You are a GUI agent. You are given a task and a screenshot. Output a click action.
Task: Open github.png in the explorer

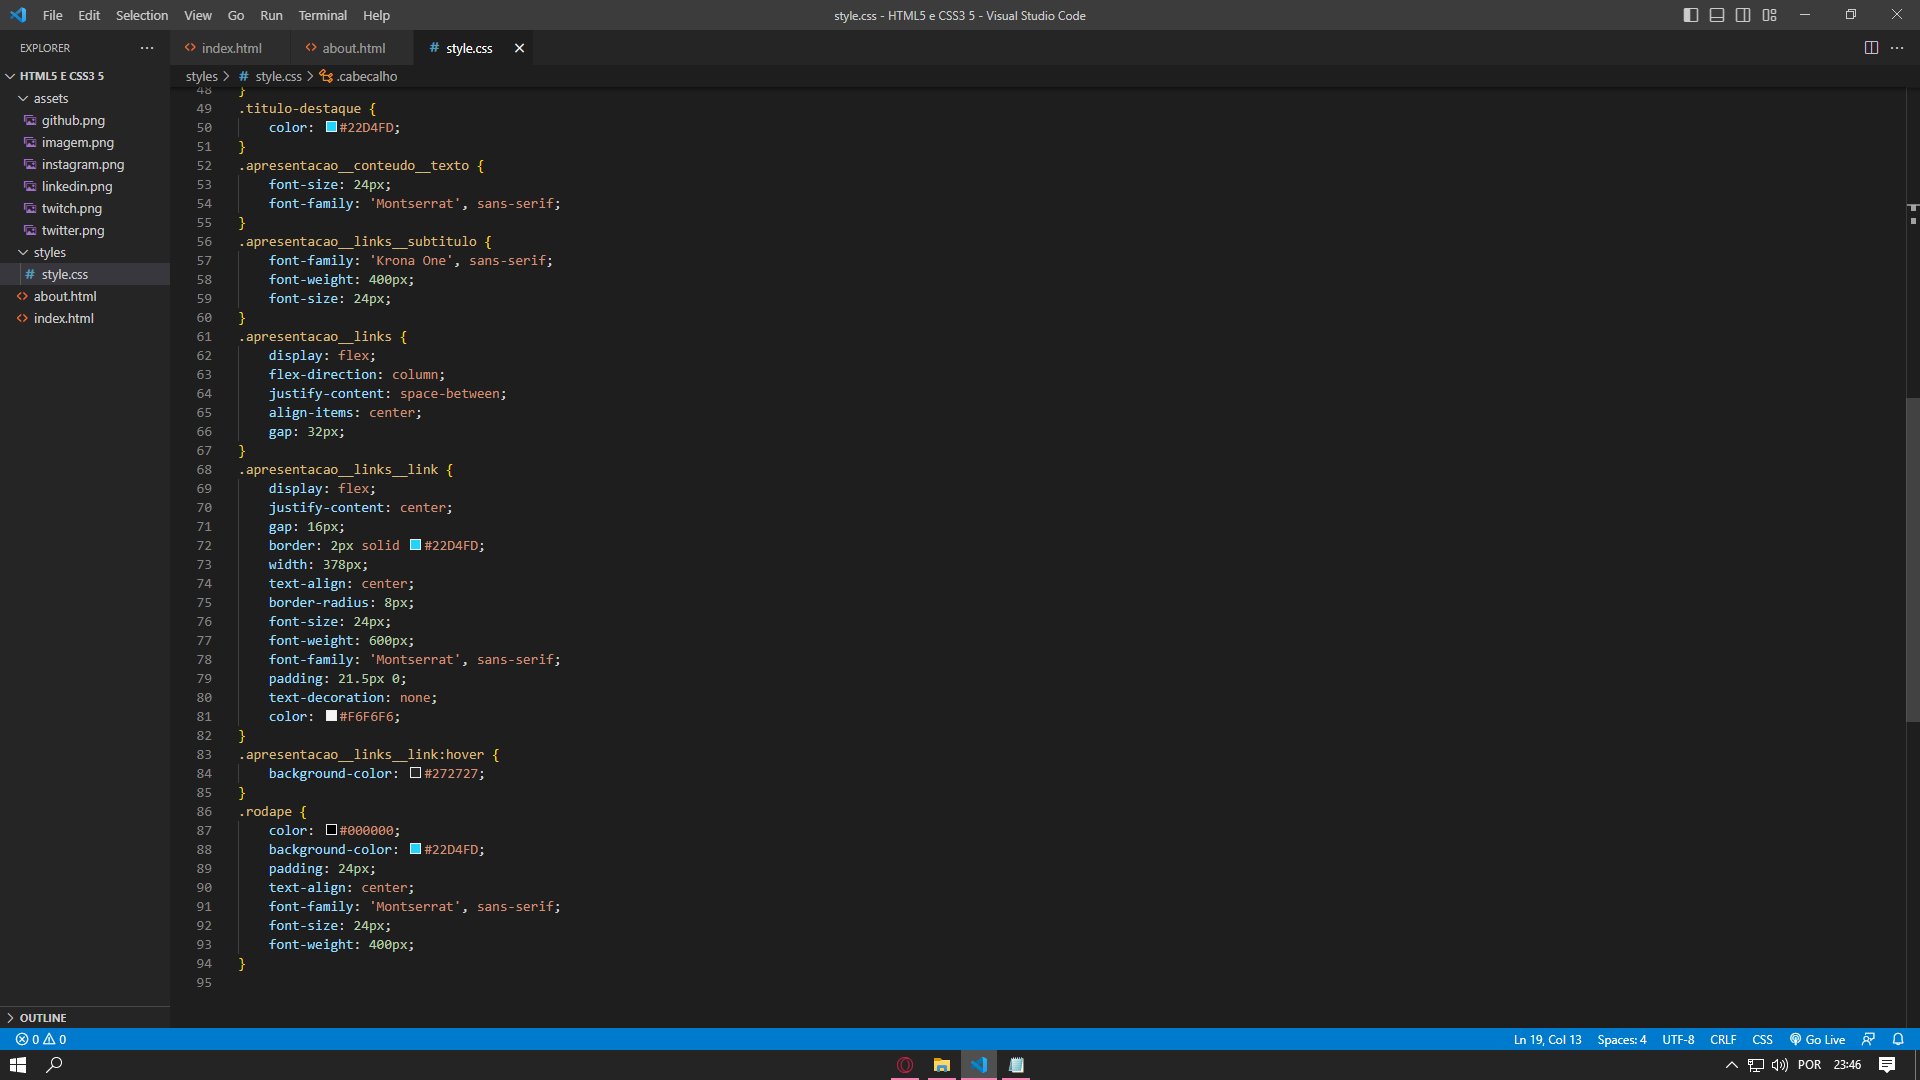[85, 120]
